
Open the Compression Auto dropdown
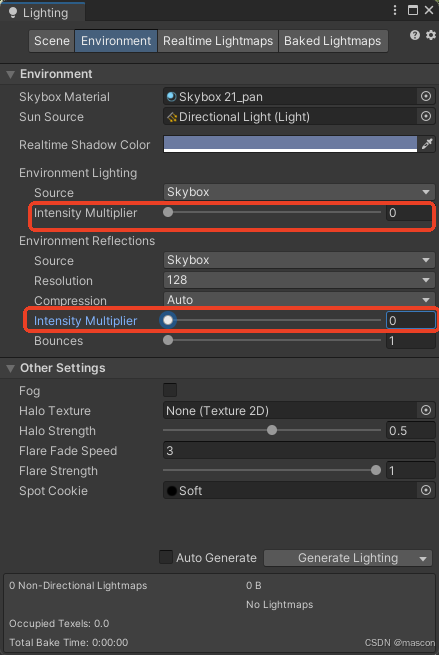point(299,300)
